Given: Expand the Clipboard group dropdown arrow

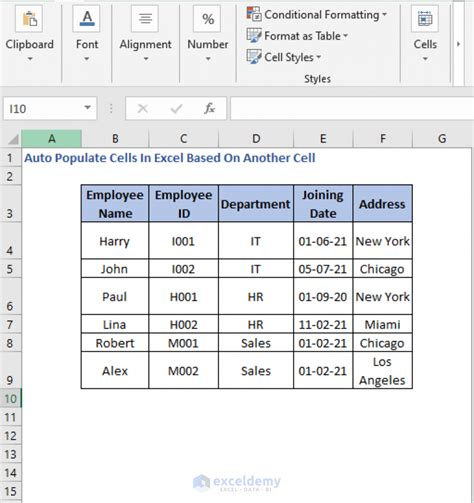Looking at the screenshot, I should coord(30,59).
